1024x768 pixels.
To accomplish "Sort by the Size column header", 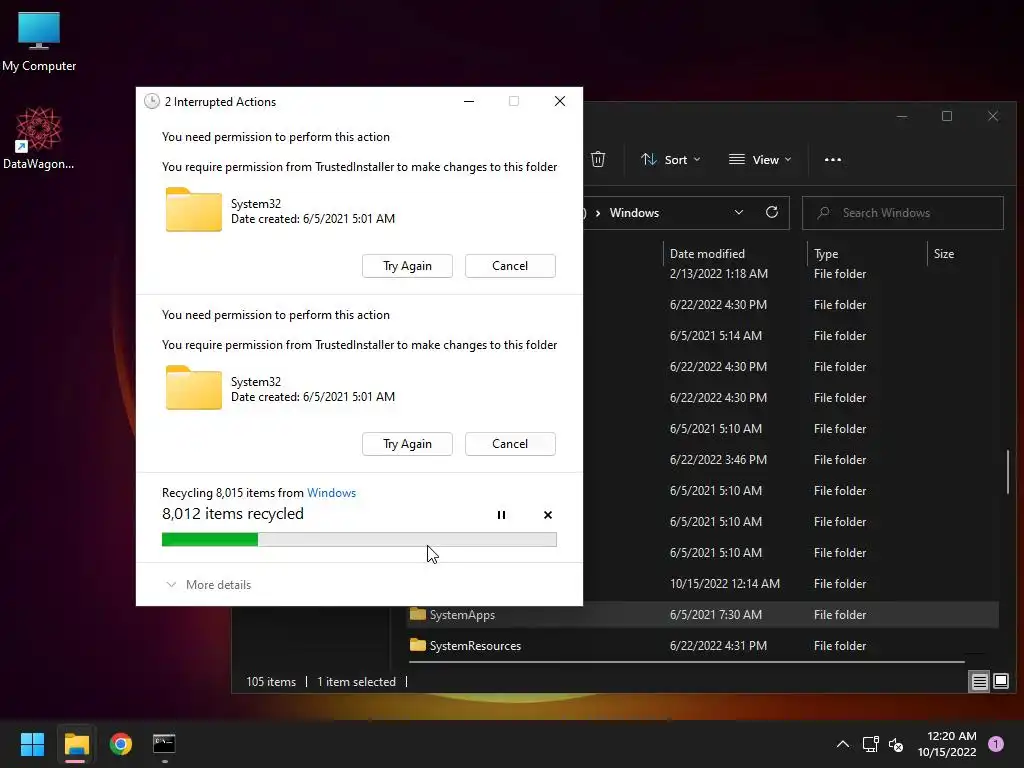I will 944,253.
